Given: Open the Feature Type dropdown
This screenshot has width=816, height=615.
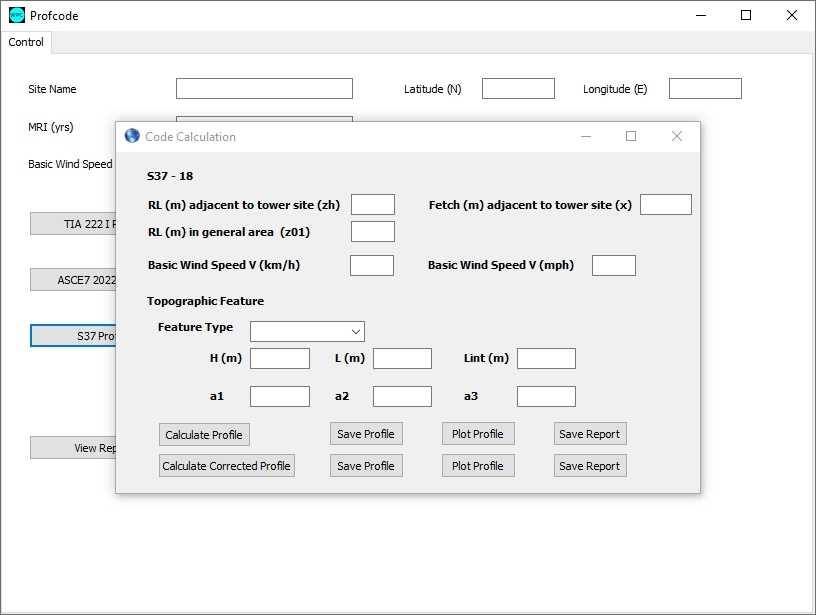Looking at the screenshot, I should tap(307, 331).
